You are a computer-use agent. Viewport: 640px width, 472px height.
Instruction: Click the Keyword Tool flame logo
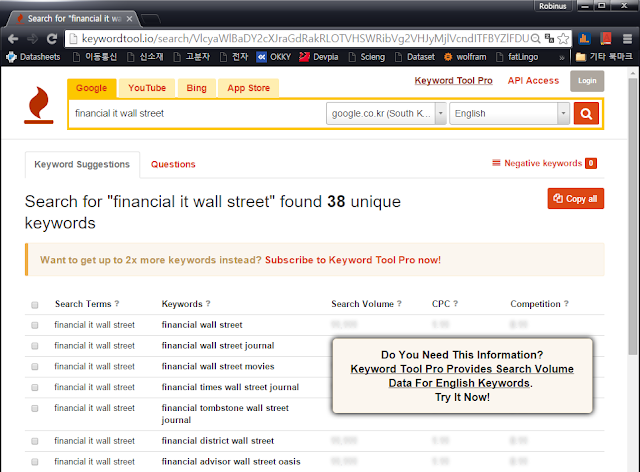39,105
